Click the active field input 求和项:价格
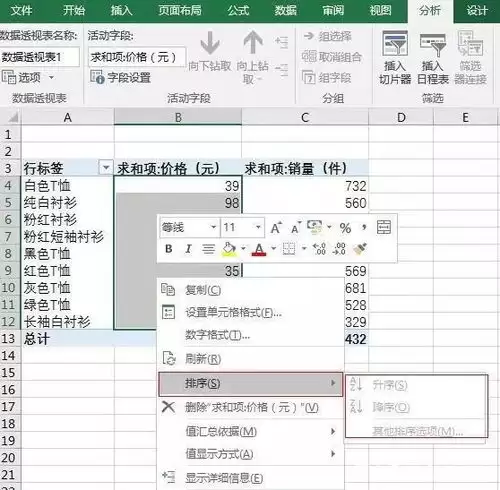The height and width of the screenshot is (490, 500). [x=137, y=57]
